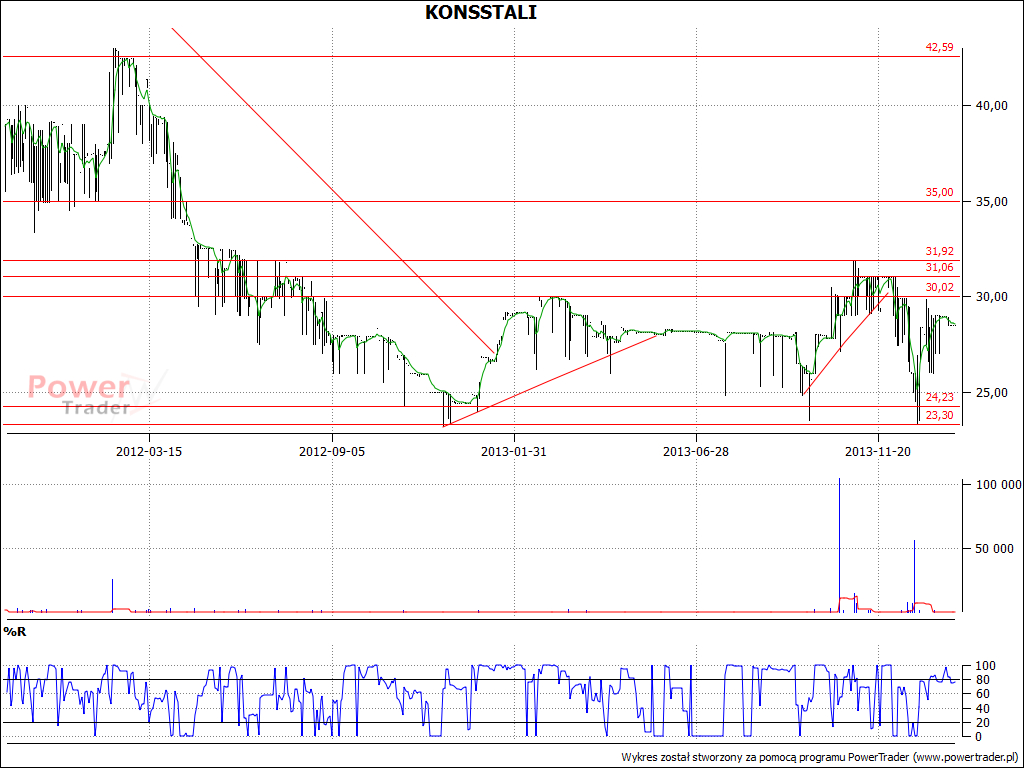
Task: Click the PowerTrader footer credit text
Action: point(821,758)
